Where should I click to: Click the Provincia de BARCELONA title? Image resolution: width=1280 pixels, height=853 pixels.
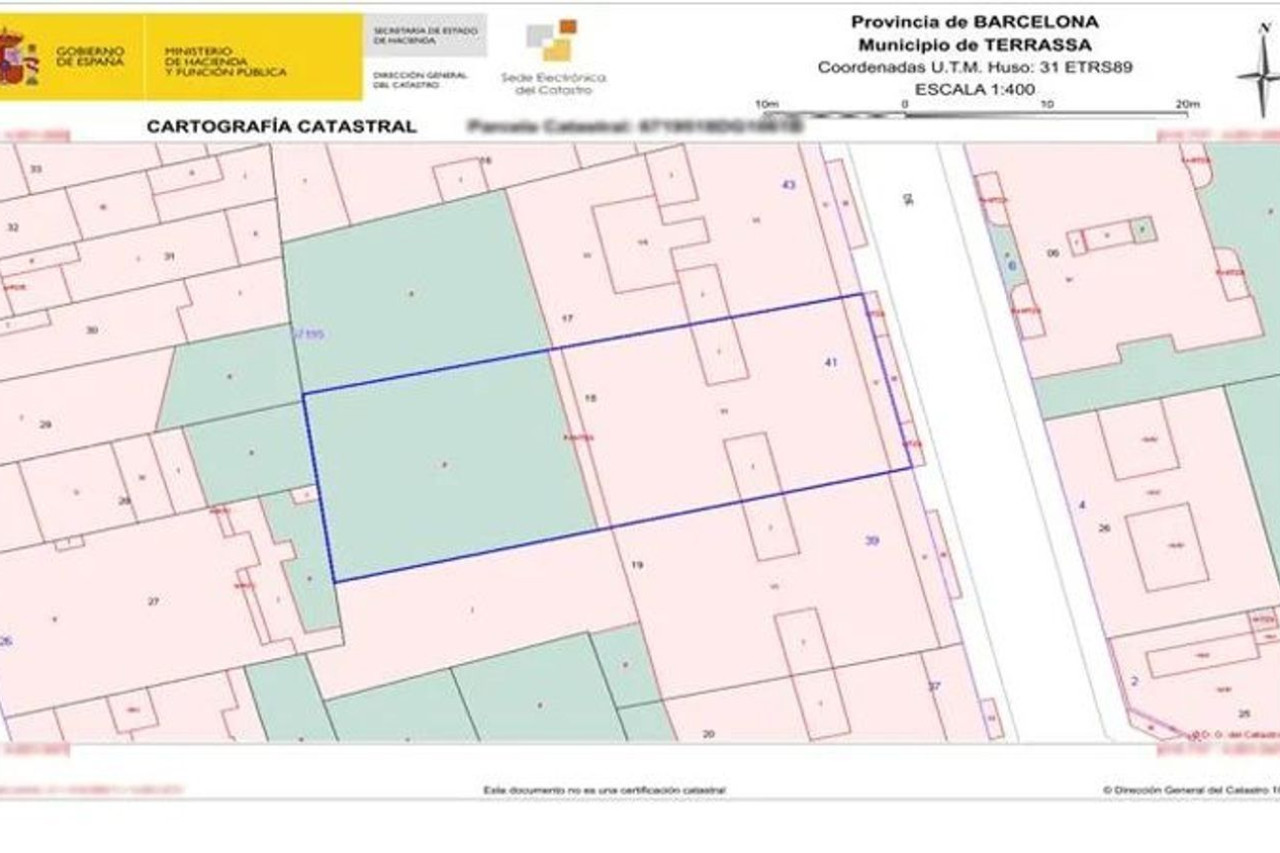(974, 22)
